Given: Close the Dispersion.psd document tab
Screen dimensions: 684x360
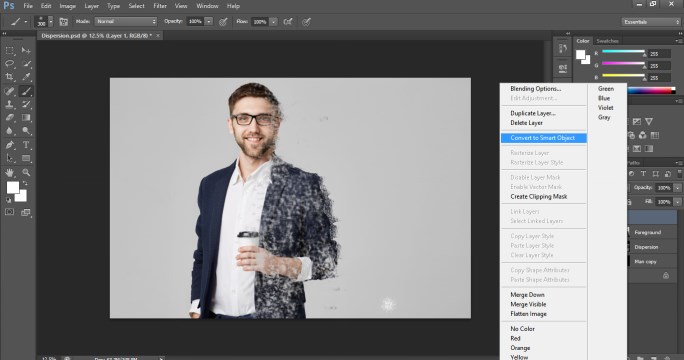Looking at the screenshot, I should (x=158, y=36).
